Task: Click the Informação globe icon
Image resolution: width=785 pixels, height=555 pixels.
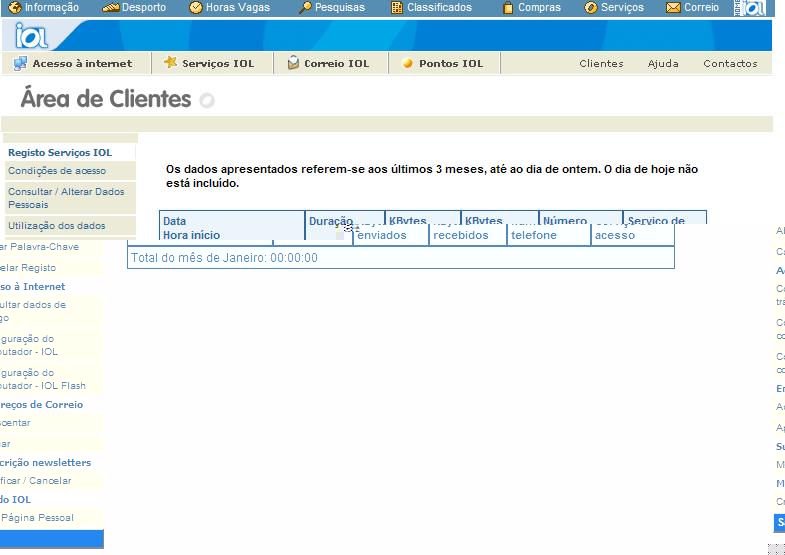Action: pos(16,7)
